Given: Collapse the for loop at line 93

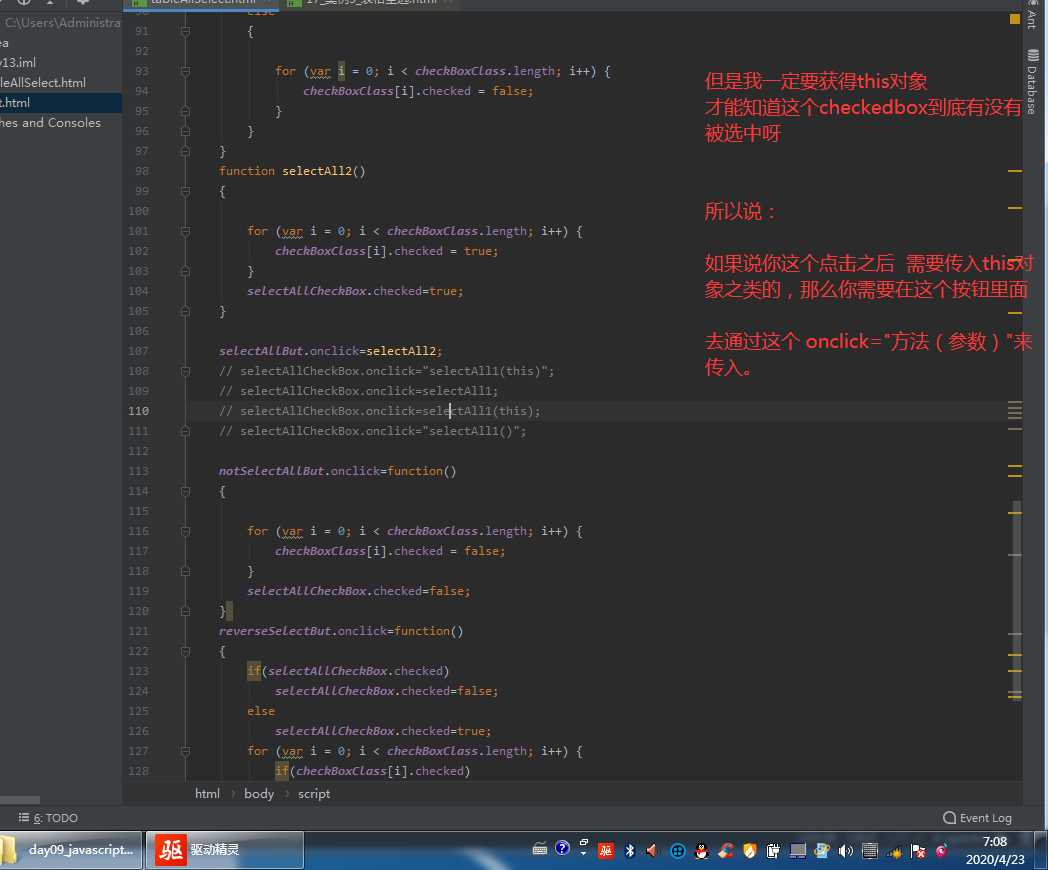Looking at the screenshot, I should coord(186,71).
